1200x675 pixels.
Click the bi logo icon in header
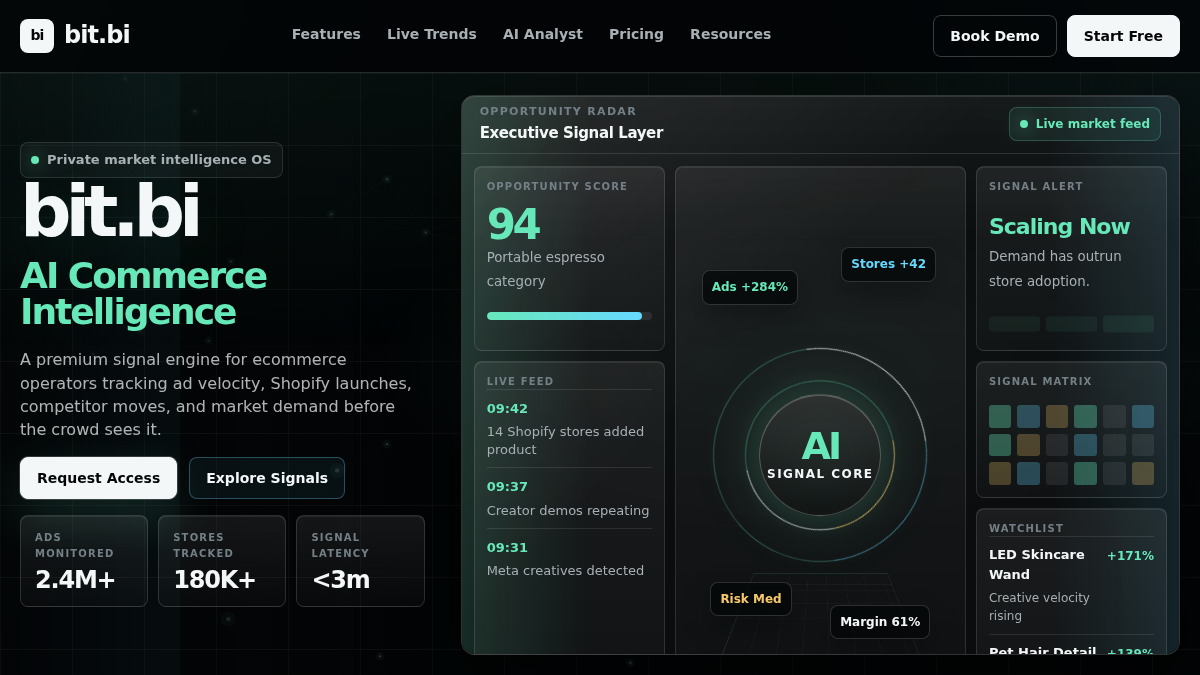(x=37, y=36)
